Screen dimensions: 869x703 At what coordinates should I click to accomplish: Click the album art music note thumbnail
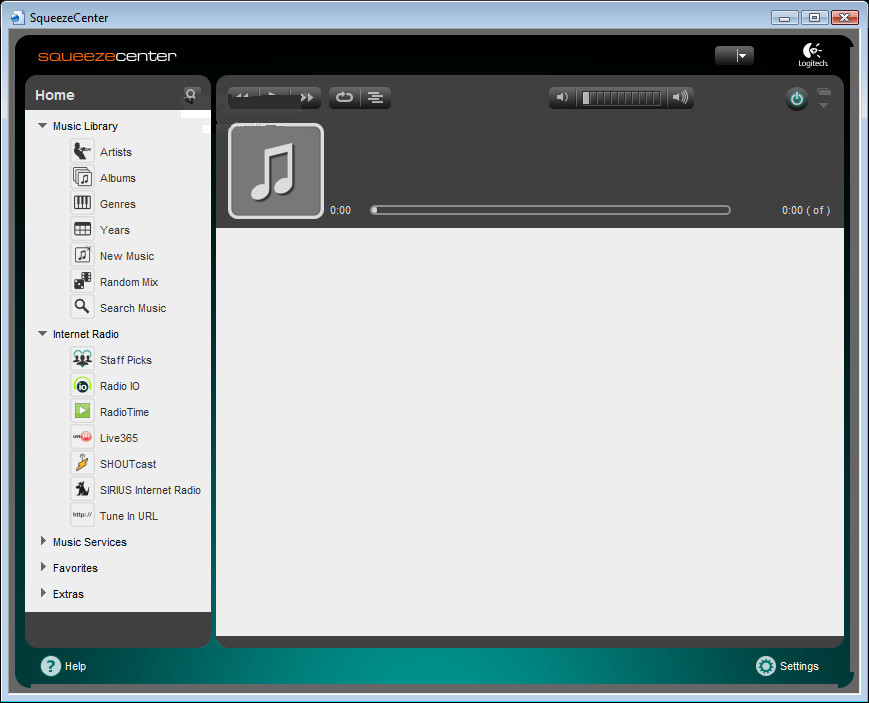tap(276, 171)
